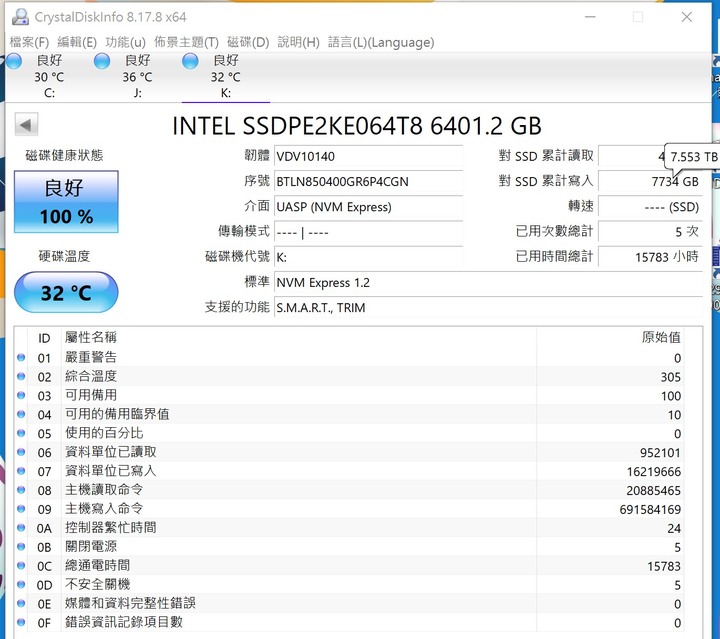
Task: Open the 檔案(F) menu
Action: pos(29,42)
